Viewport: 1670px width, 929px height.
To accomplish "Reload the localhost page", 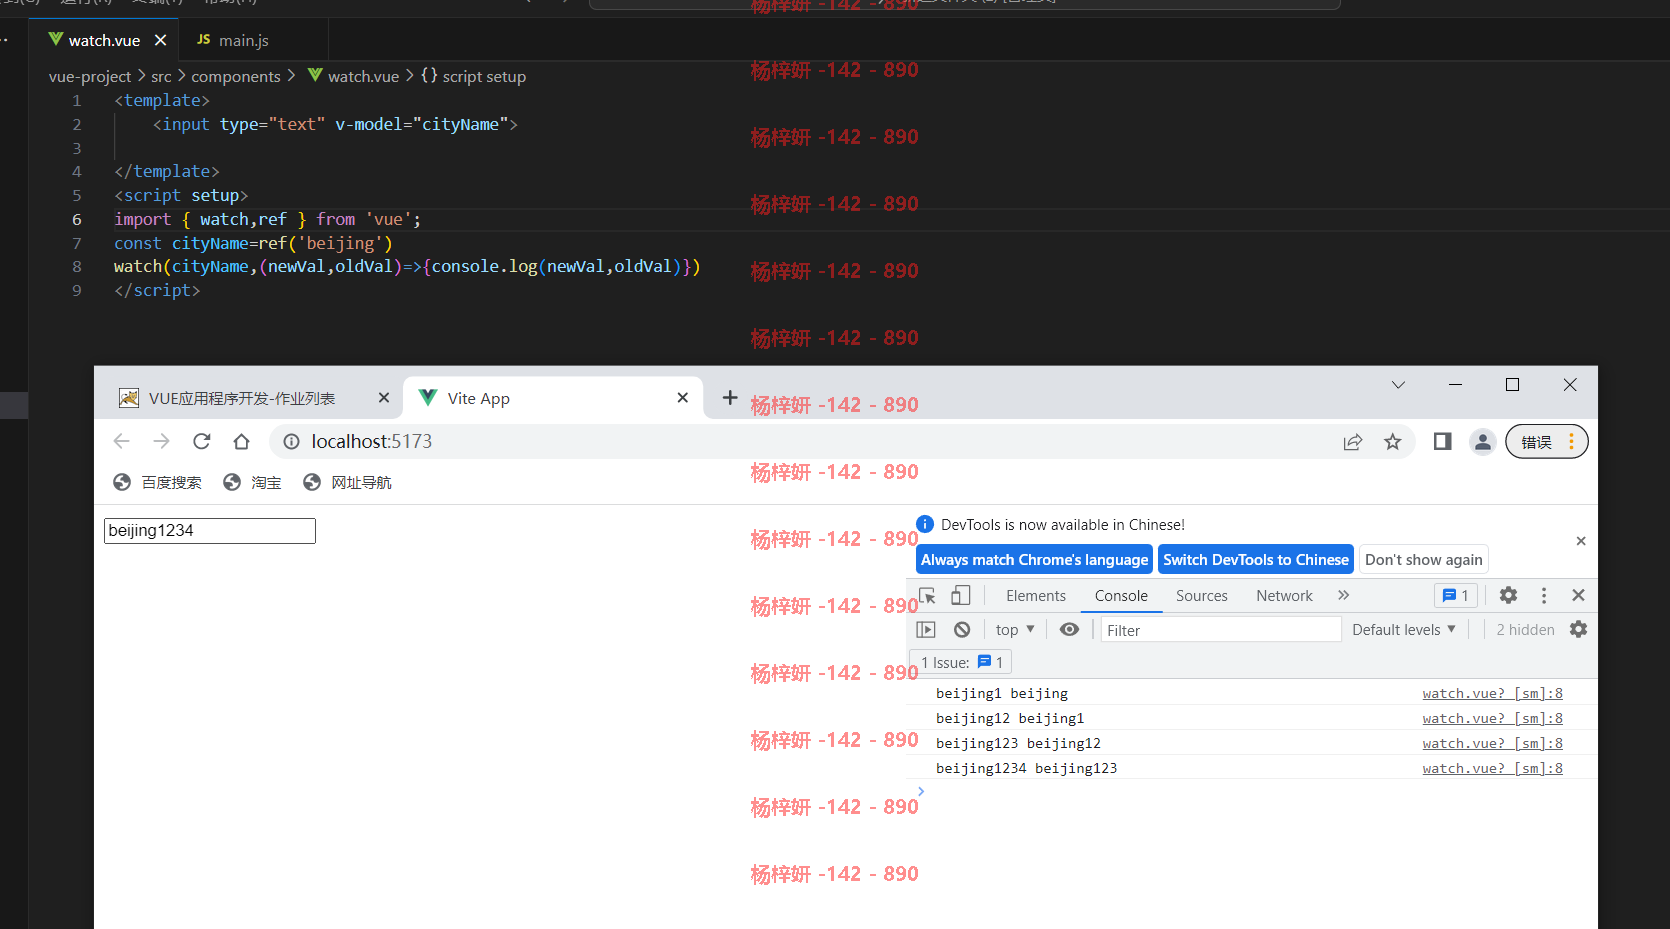I will tap(201, 441).
